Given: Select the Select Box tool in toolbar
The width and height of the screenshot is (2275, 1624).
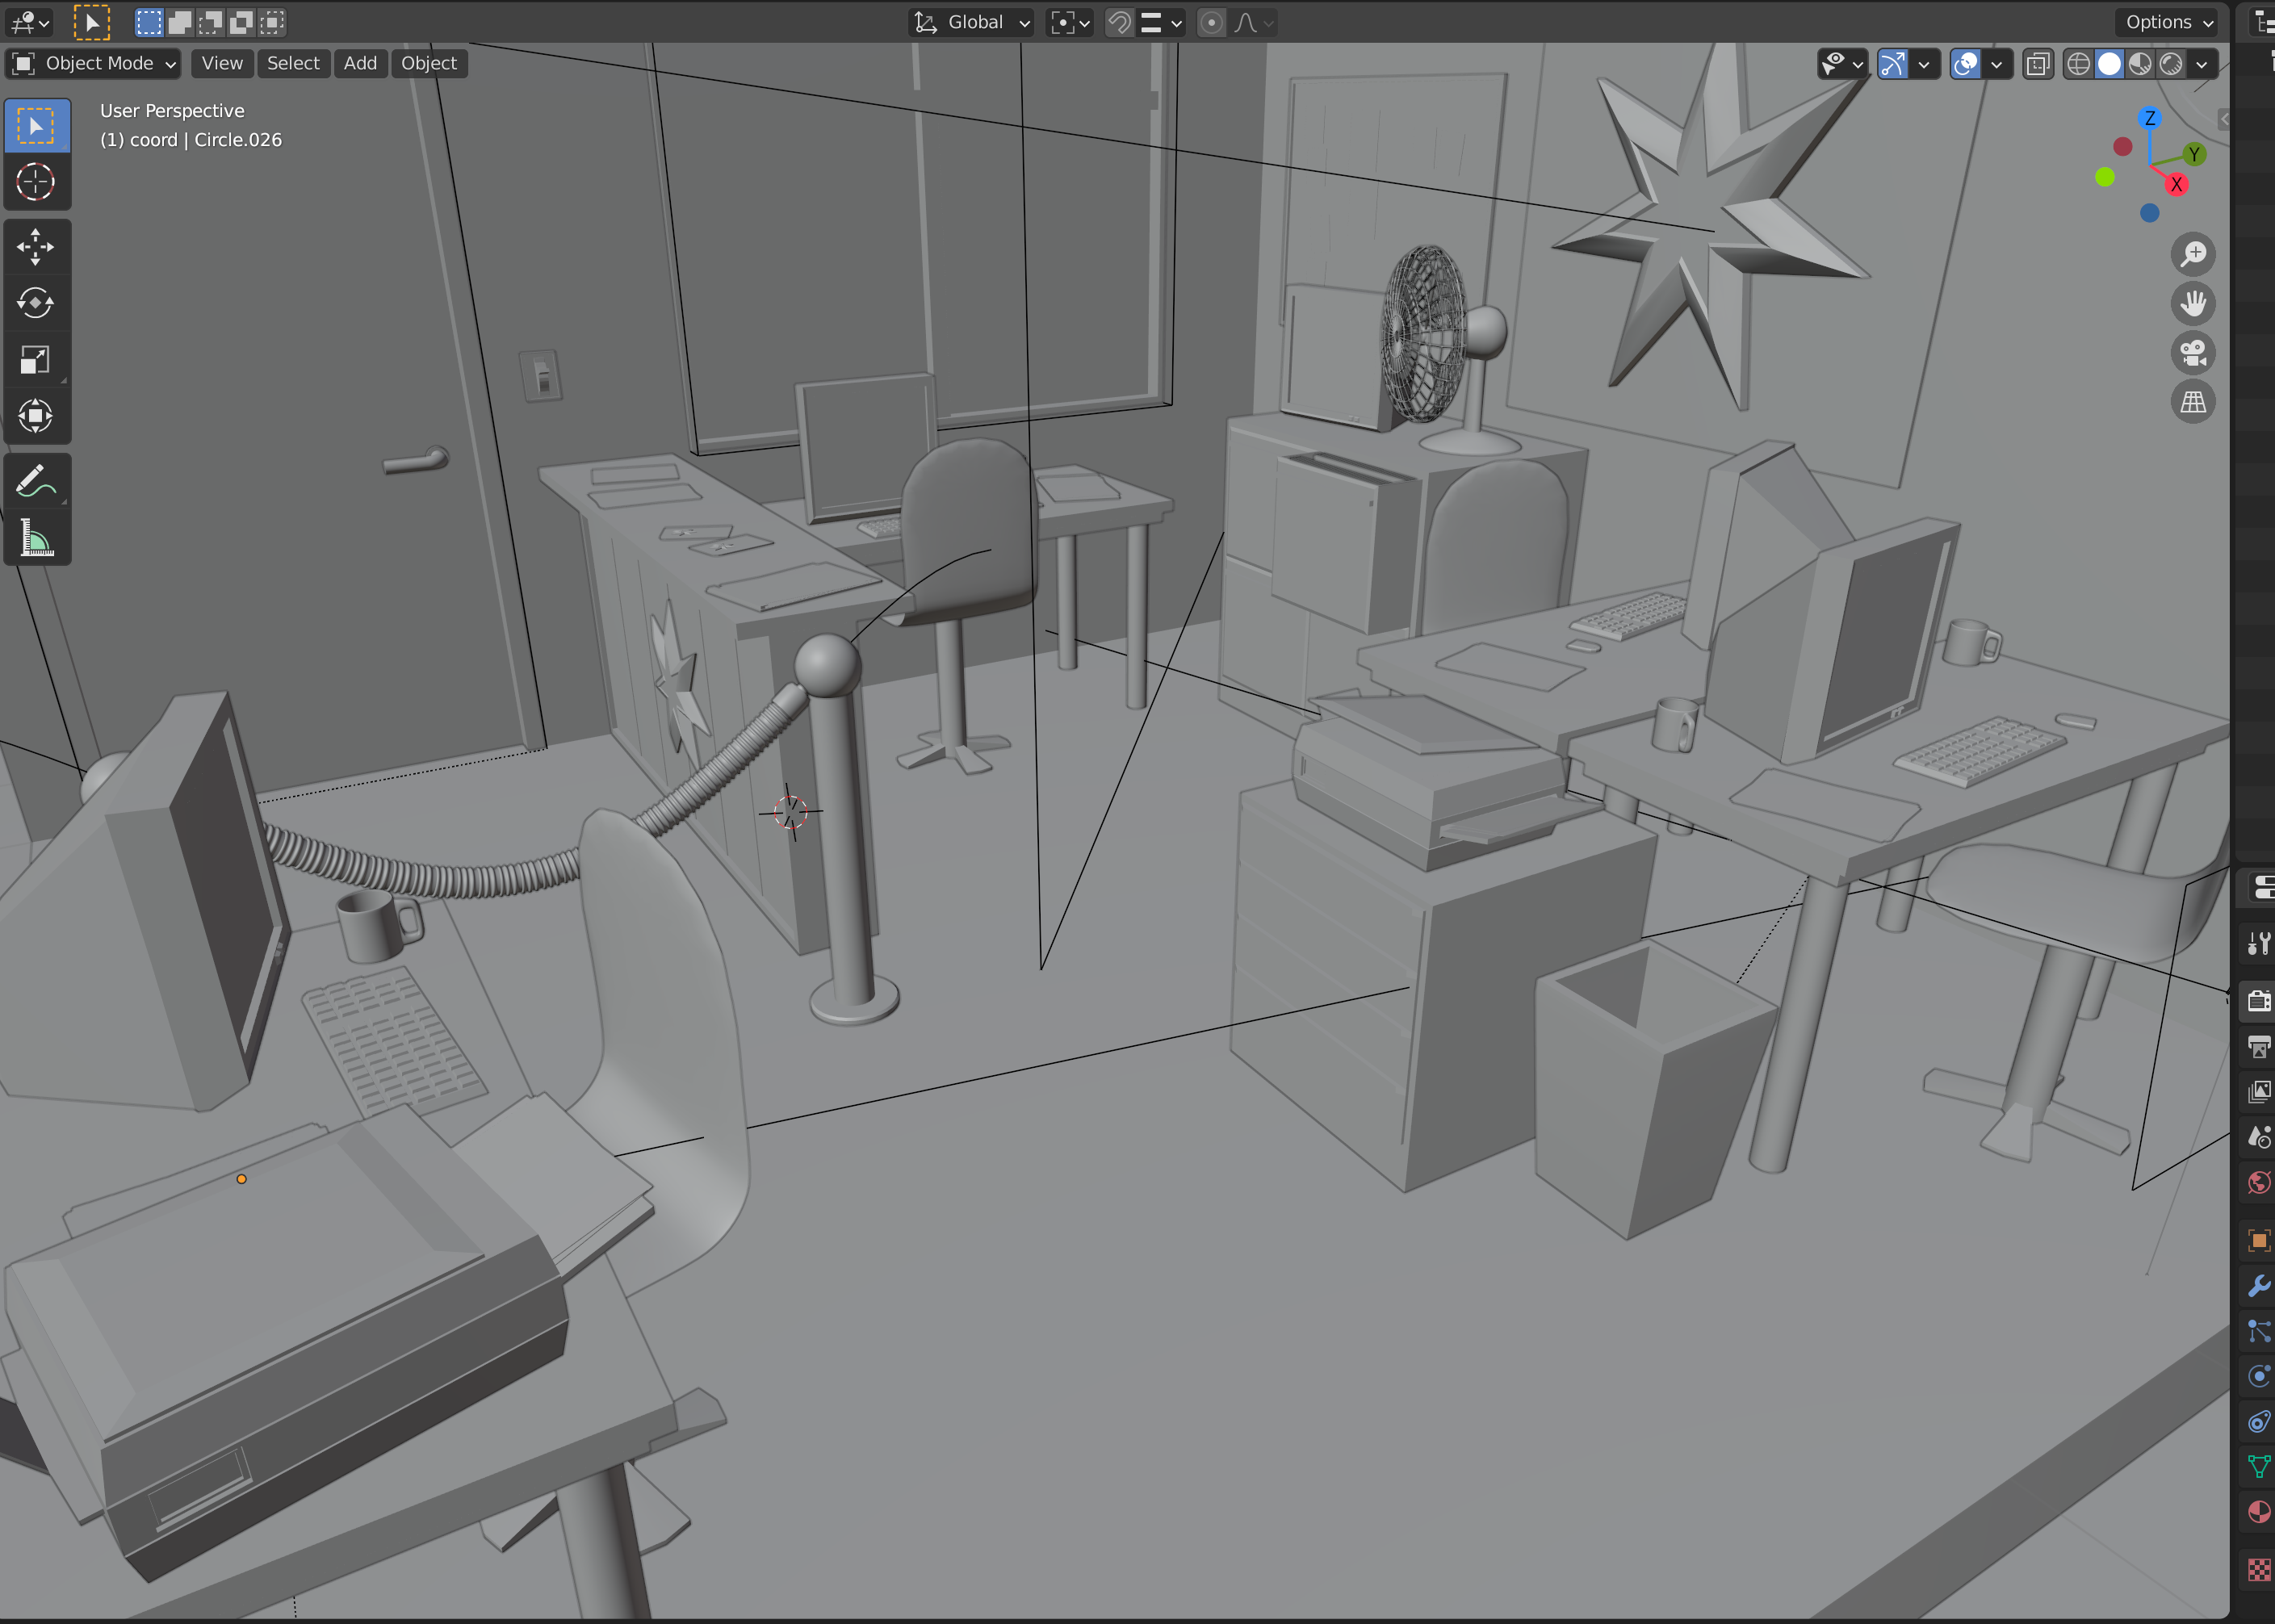Looking at the screenshot, I should tap(36, 126).
